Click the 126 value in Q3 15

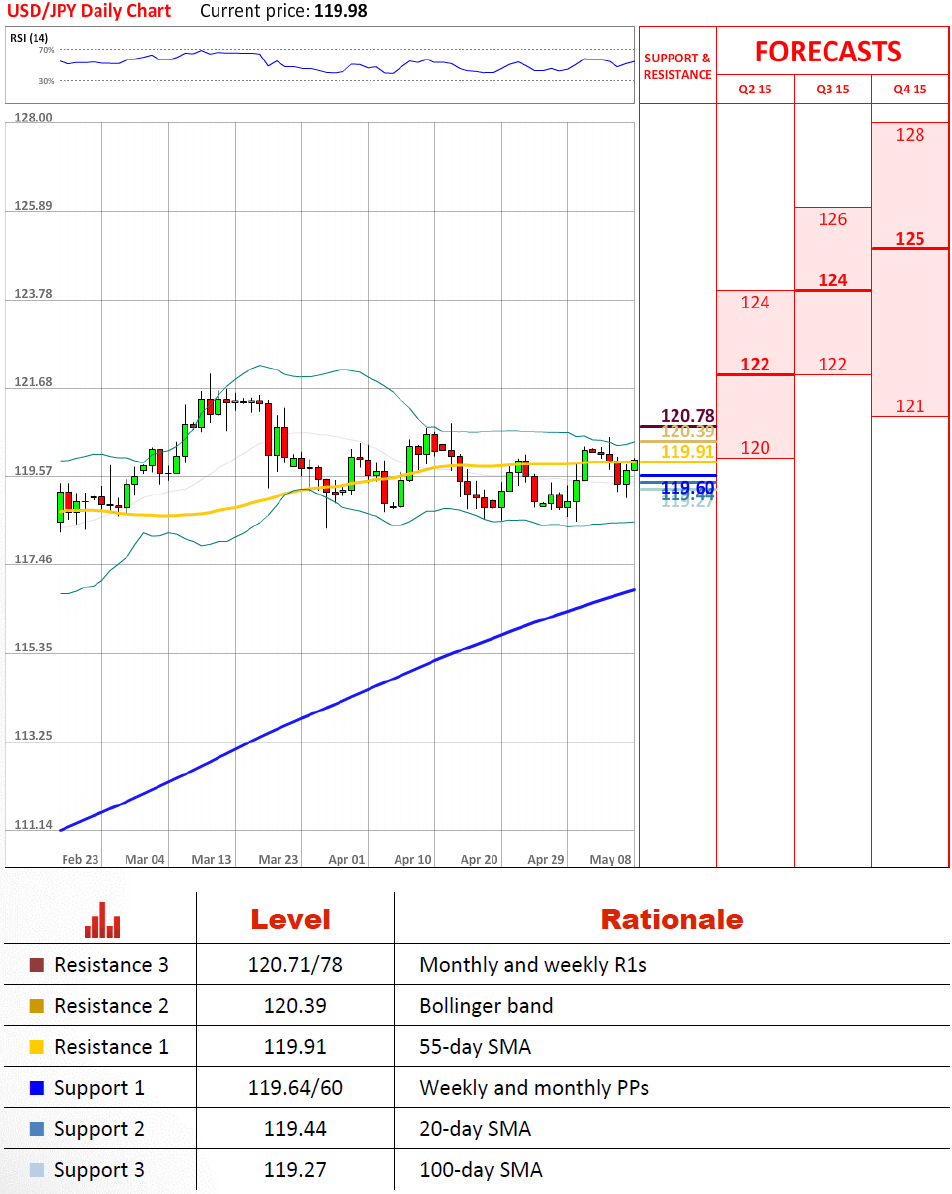coord(832,220)
